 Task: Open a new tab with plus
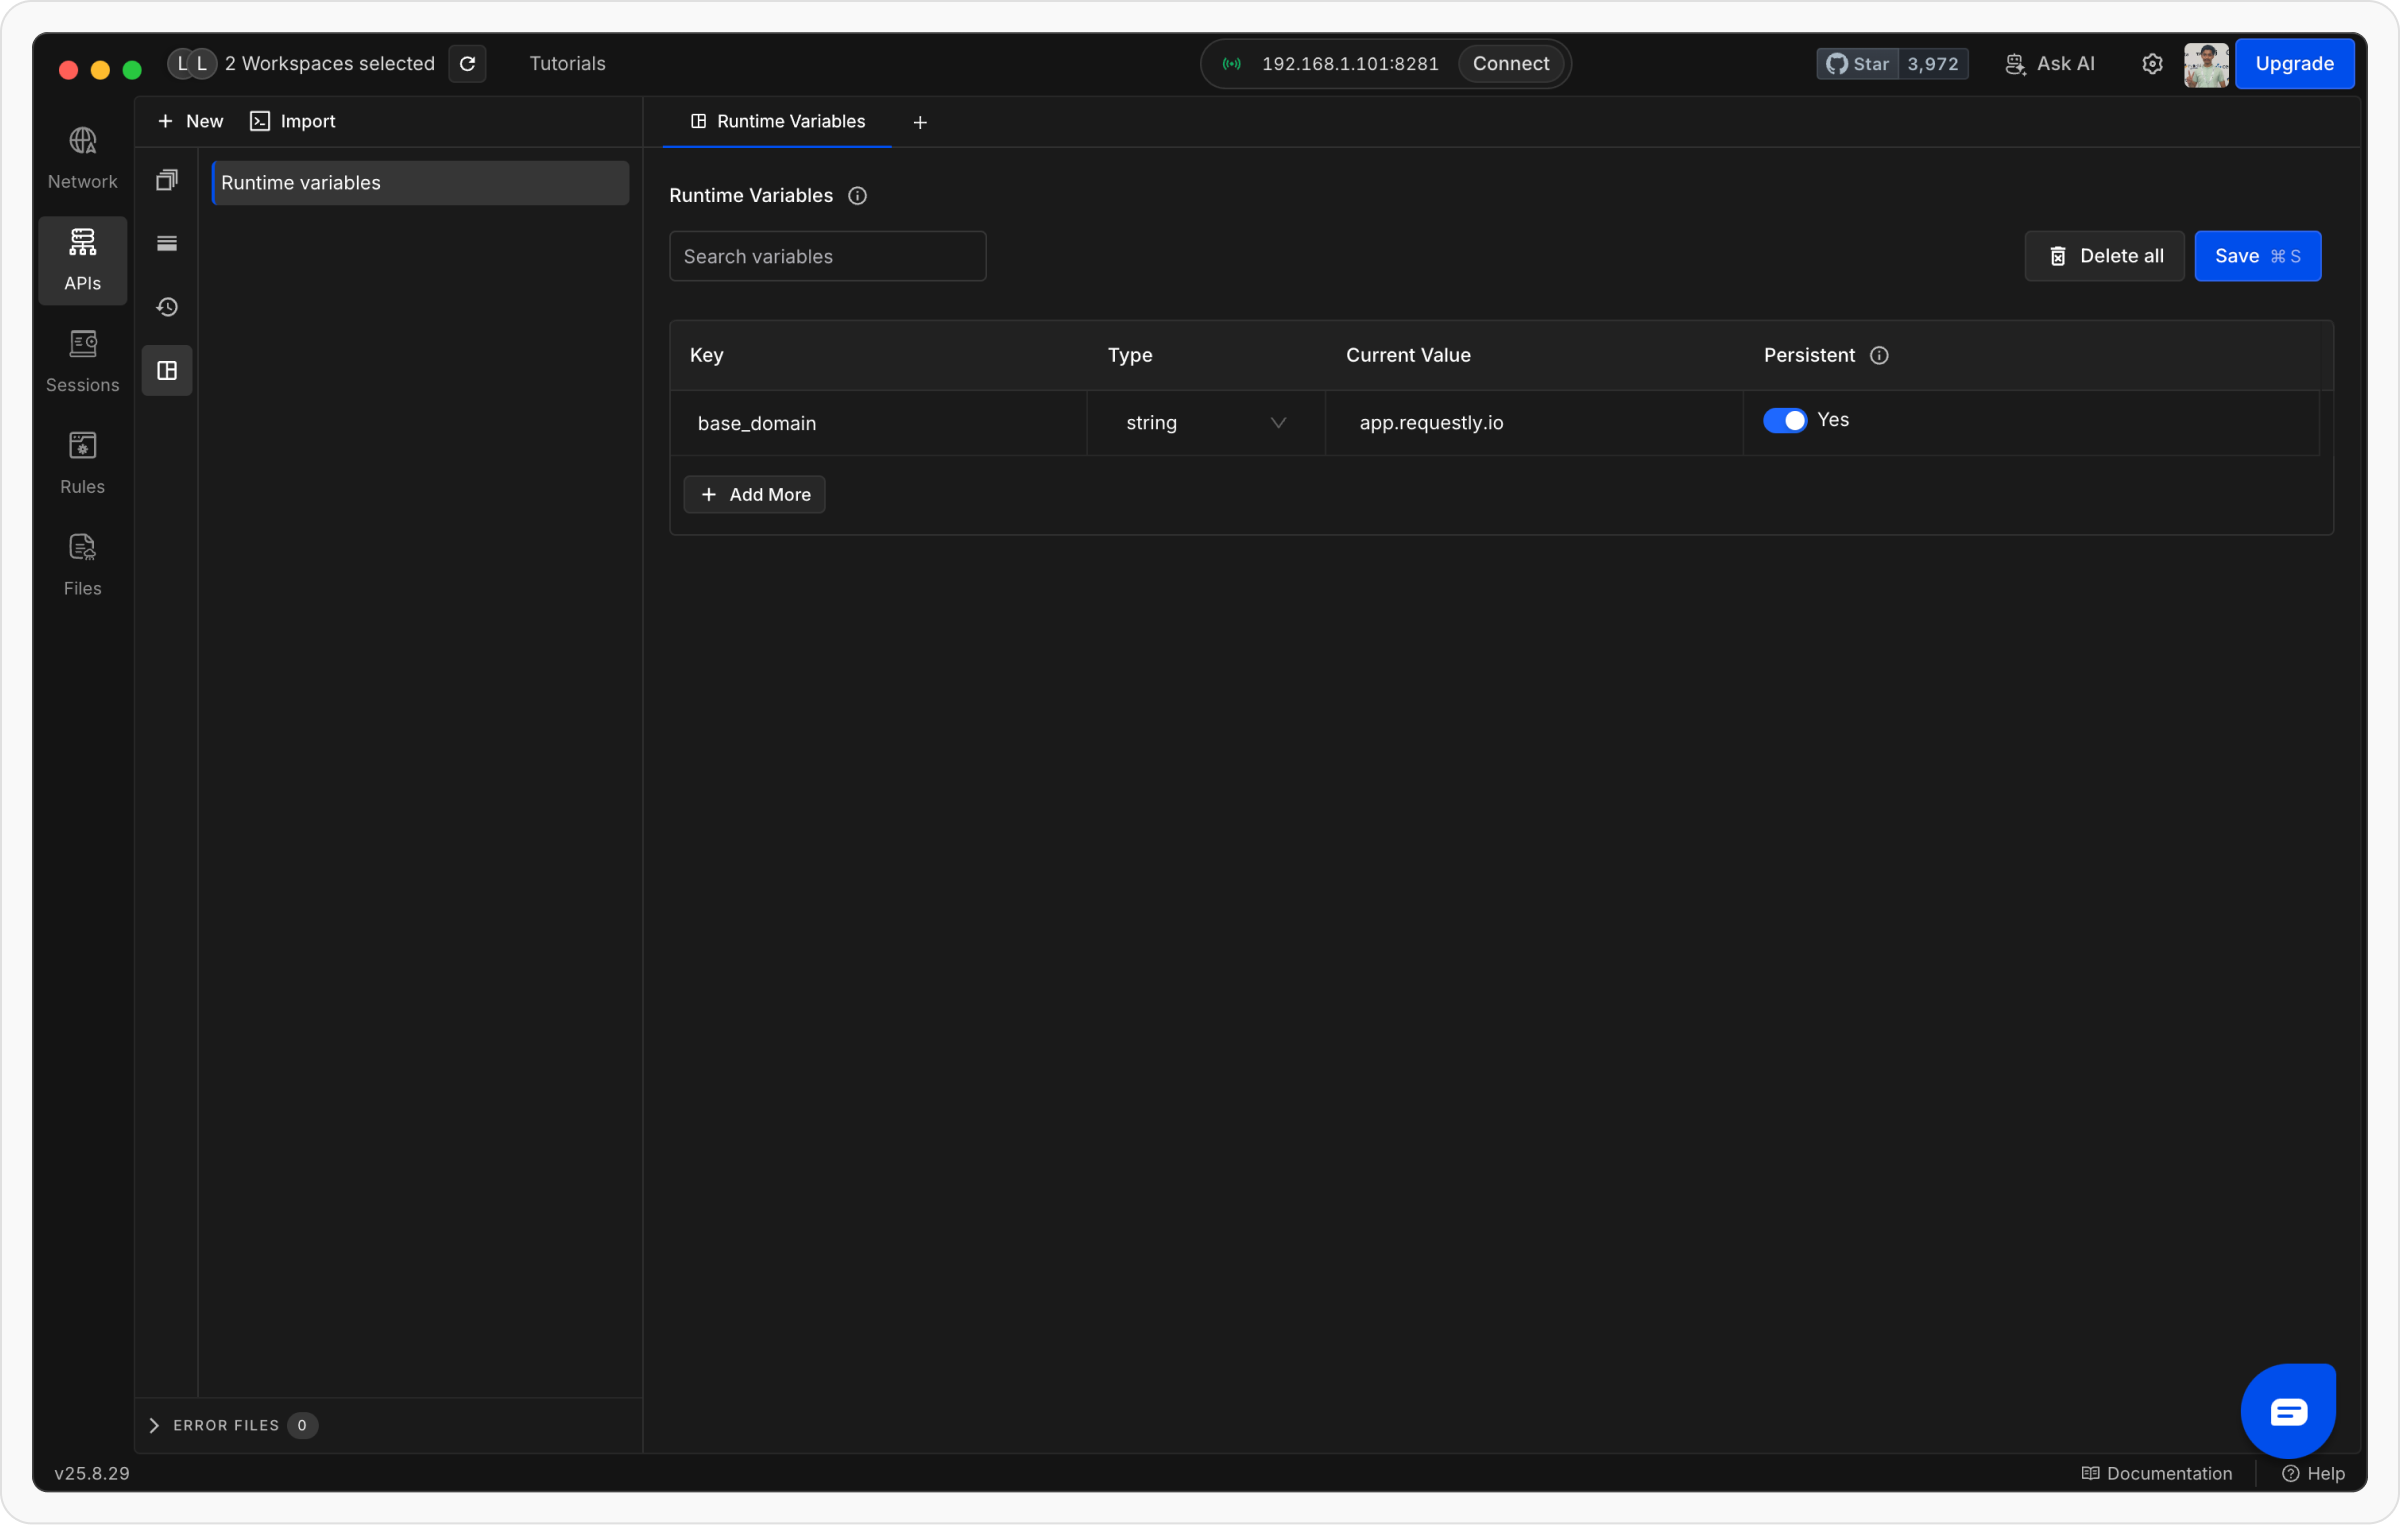(920, 122)
